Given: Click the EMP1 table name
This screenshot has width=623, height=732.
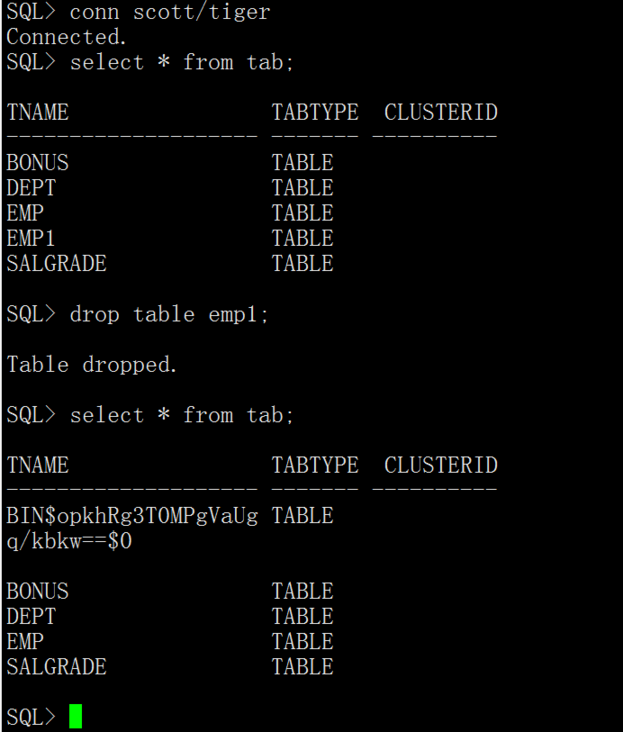Looking at the screenshot, I should pyautogui.click(x=31, y=238).
